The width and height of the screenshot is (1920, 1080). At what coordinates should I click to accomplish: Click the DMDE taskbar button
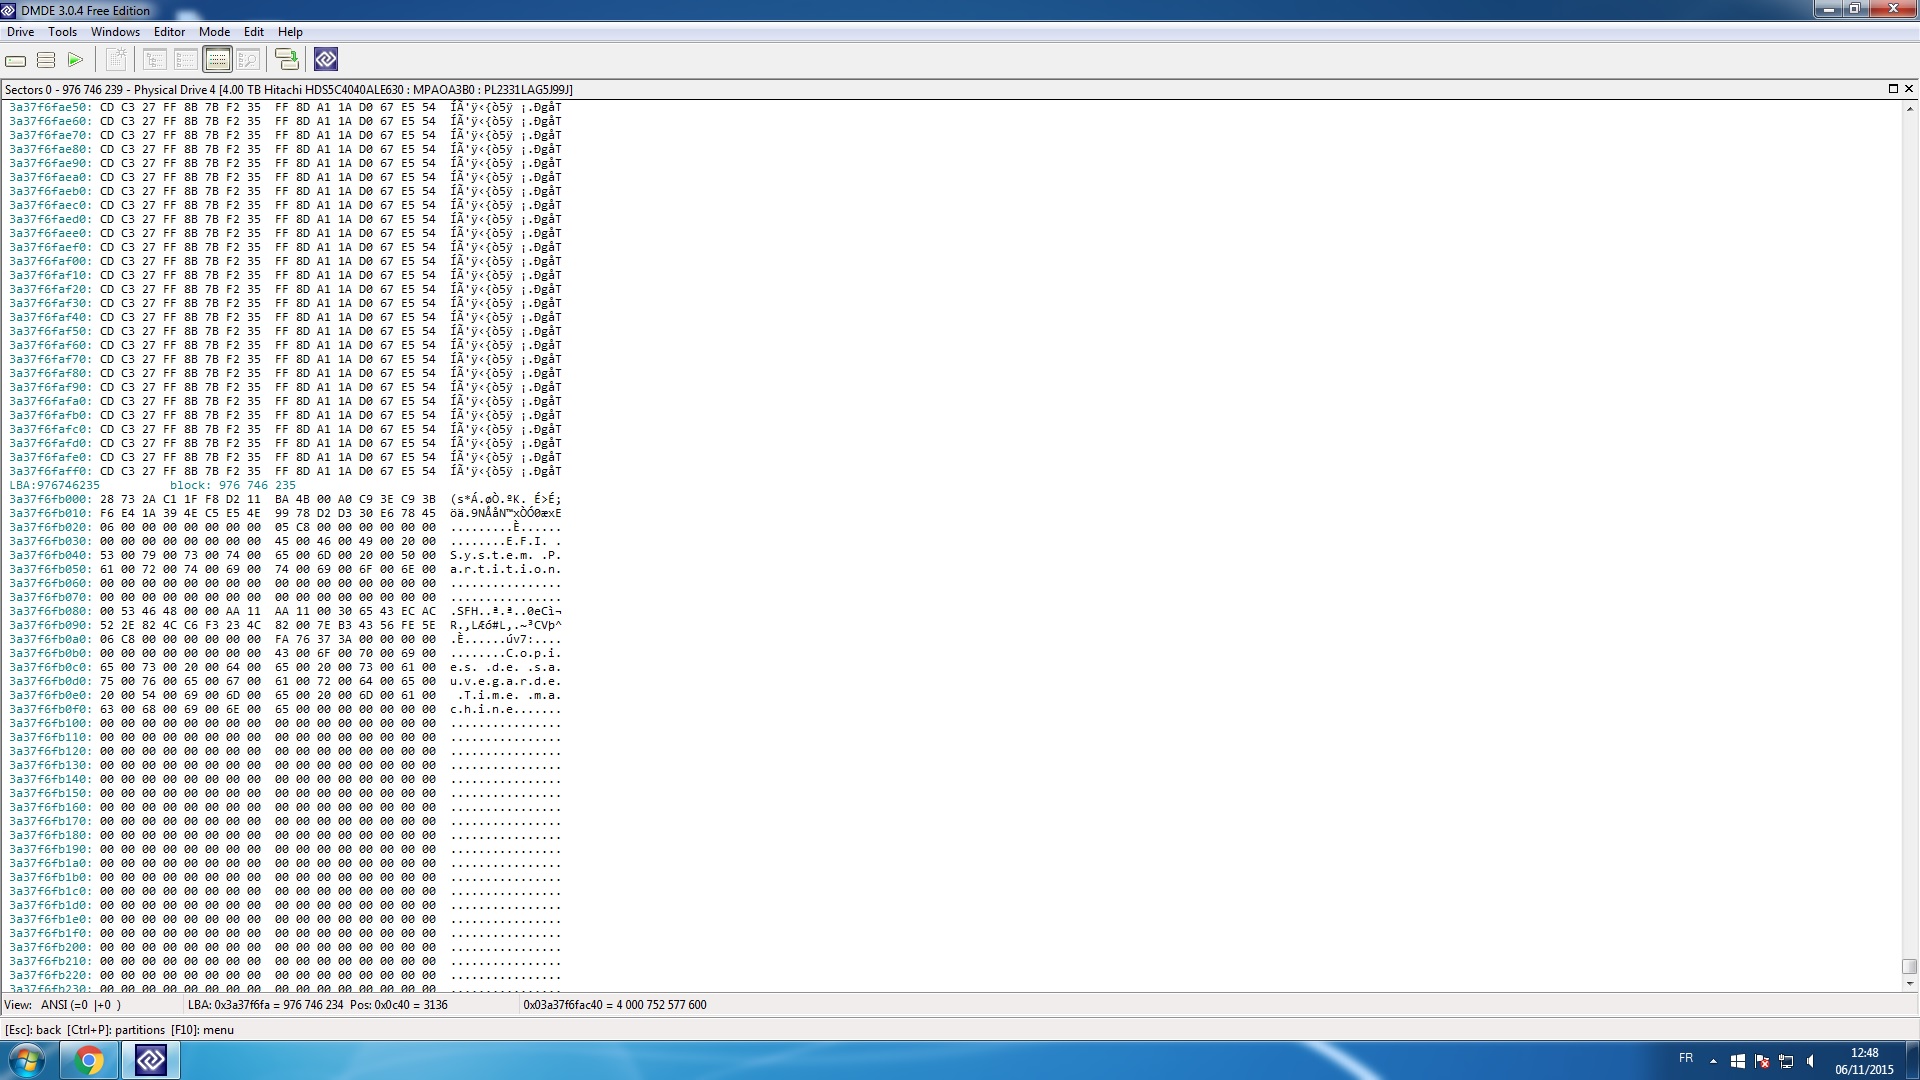pyautogui.click(x=151, y=1060)
